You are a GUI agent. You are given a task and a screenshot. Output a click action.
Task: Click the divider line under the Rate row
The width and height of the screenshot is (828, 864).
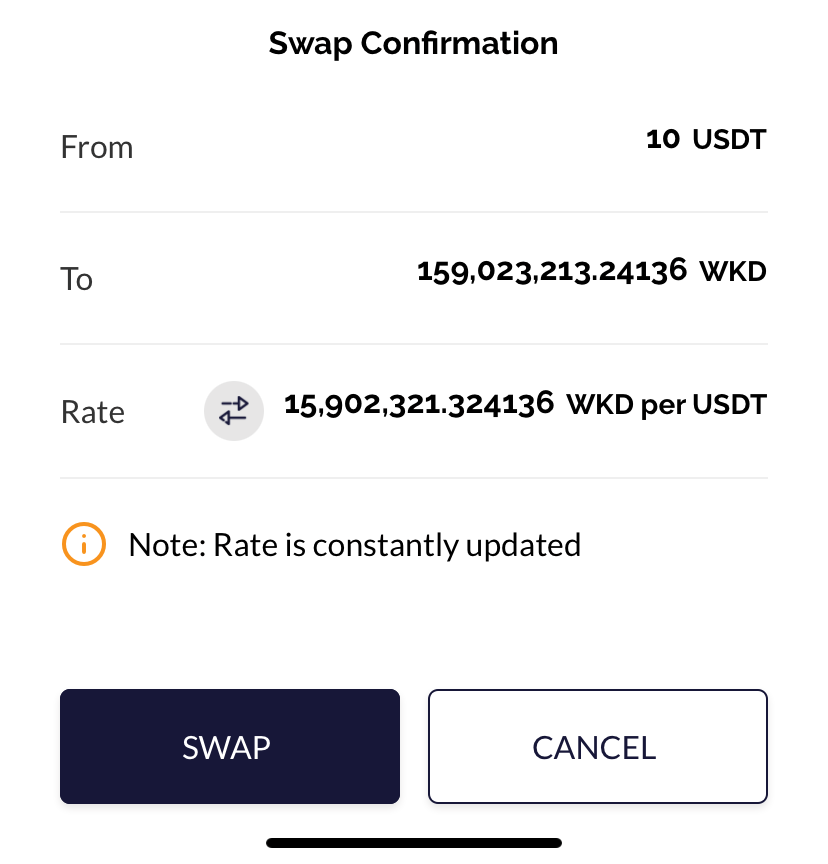click(x=414, y=478)
